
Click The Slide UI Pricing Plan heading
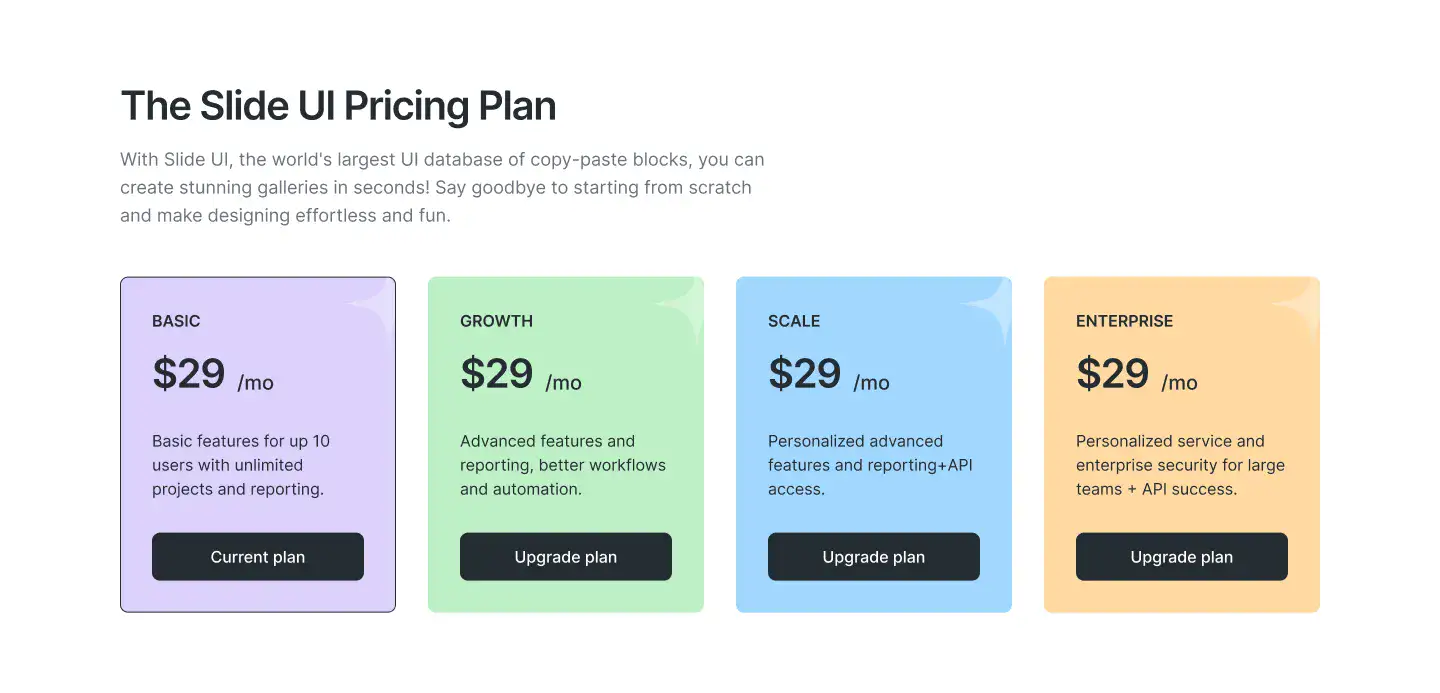(x=338, y=106)
